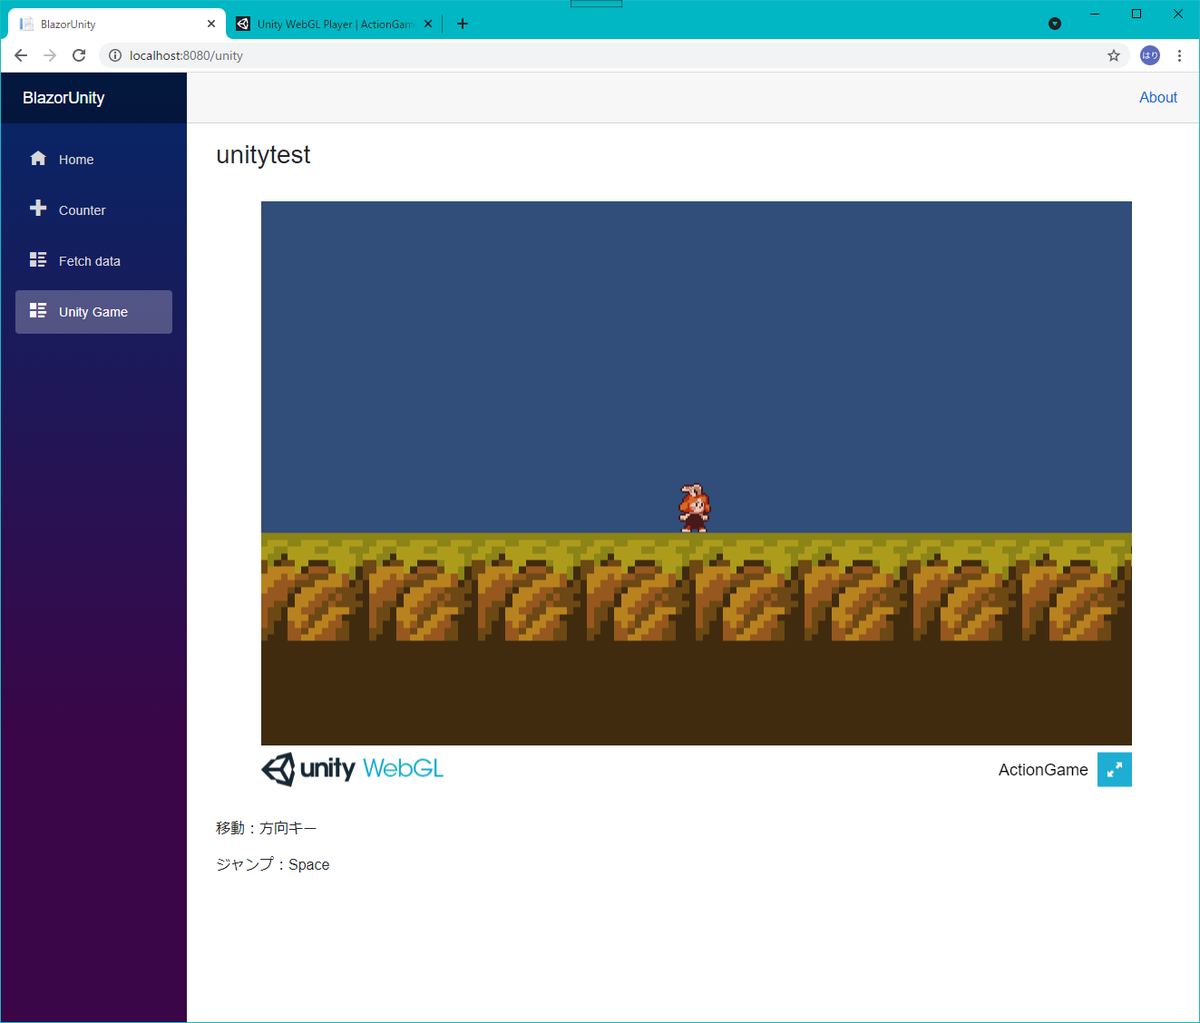Open Chrome's three-dot menu
The height and width of the screenshot is (1023, 1200).
[1180, 55]
